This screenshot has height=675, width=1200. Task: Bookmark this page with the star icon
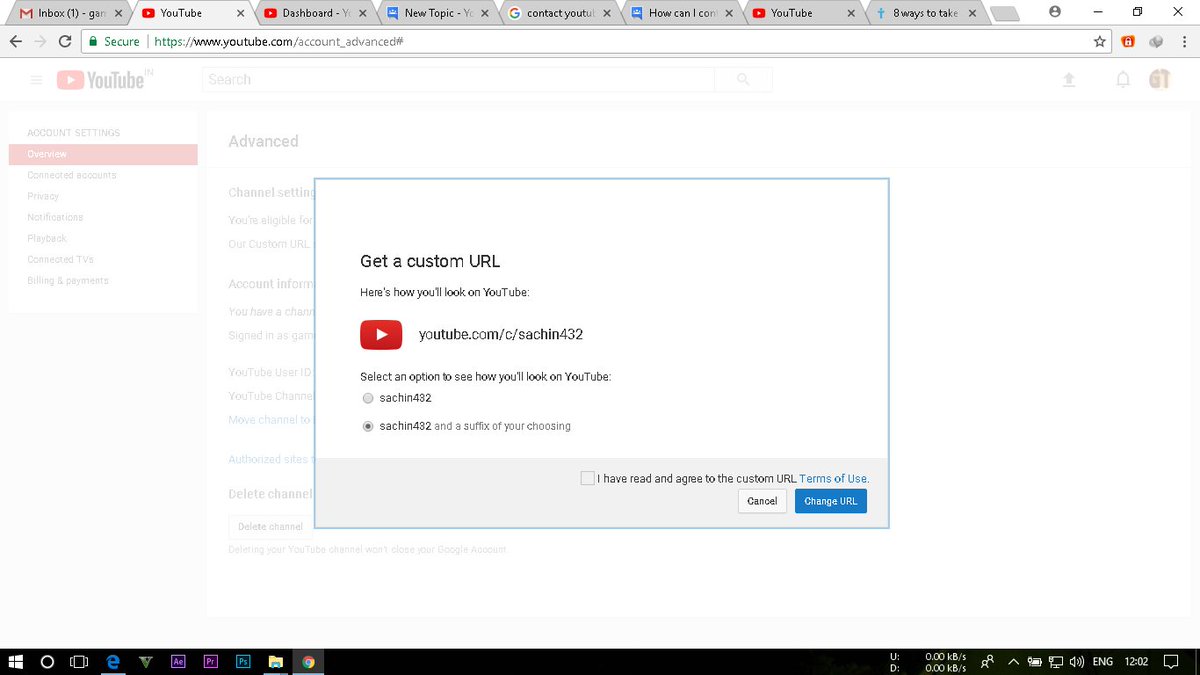click(1099, 42)
